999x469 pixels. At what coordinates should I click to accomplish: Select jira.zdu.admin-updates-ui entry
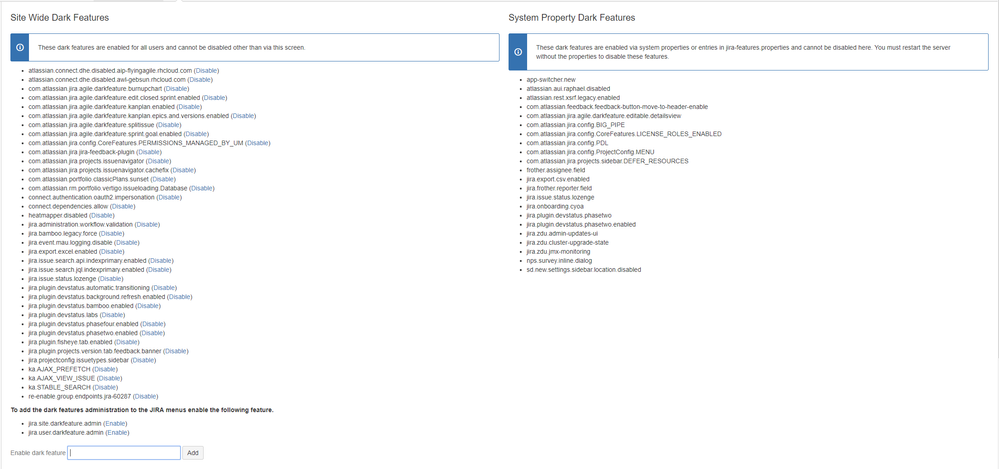click(563, 234)
